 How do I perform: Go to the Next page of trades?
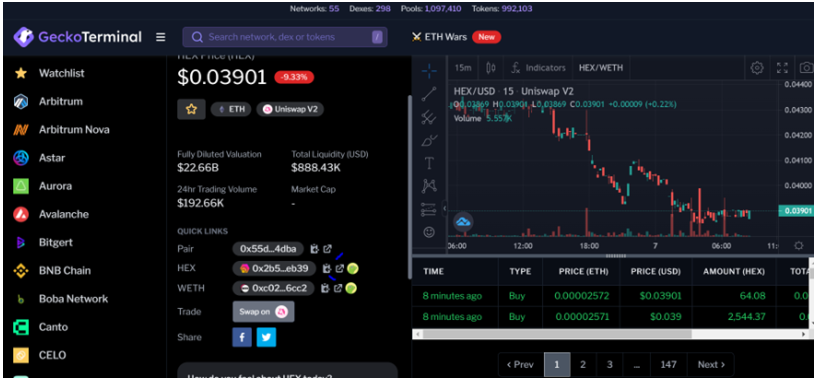pyautogui.click(x=711, y=365)
